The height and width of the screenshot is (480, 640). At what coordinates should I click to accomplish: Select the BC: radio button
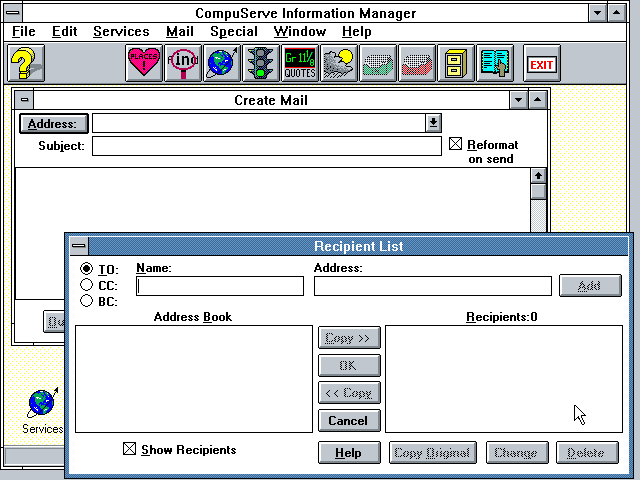coord(86,300)
